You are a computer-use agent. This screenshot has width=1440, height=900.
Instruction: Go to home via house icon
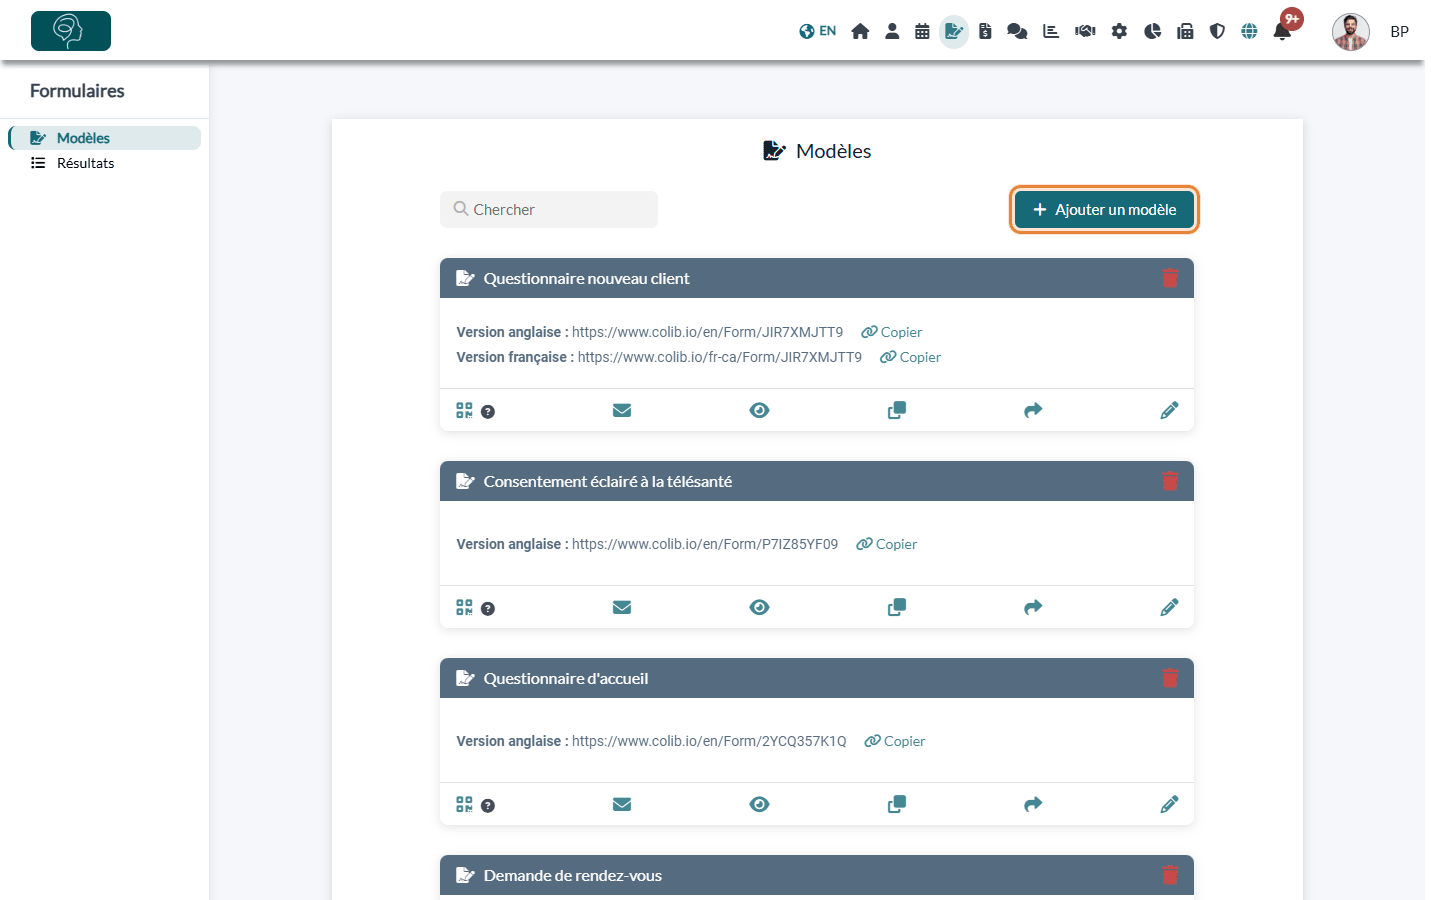(x=860, y=31)
